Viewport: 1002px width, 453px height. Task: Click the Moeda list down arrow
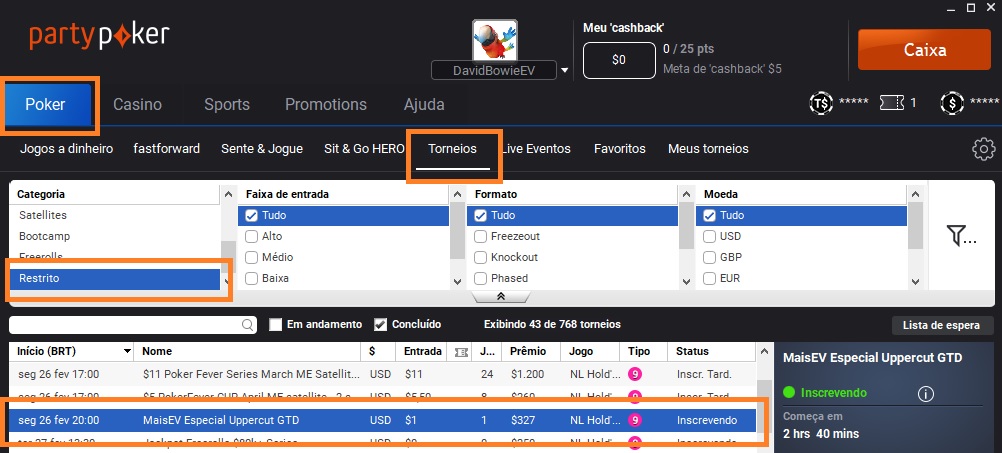[915, 281]
